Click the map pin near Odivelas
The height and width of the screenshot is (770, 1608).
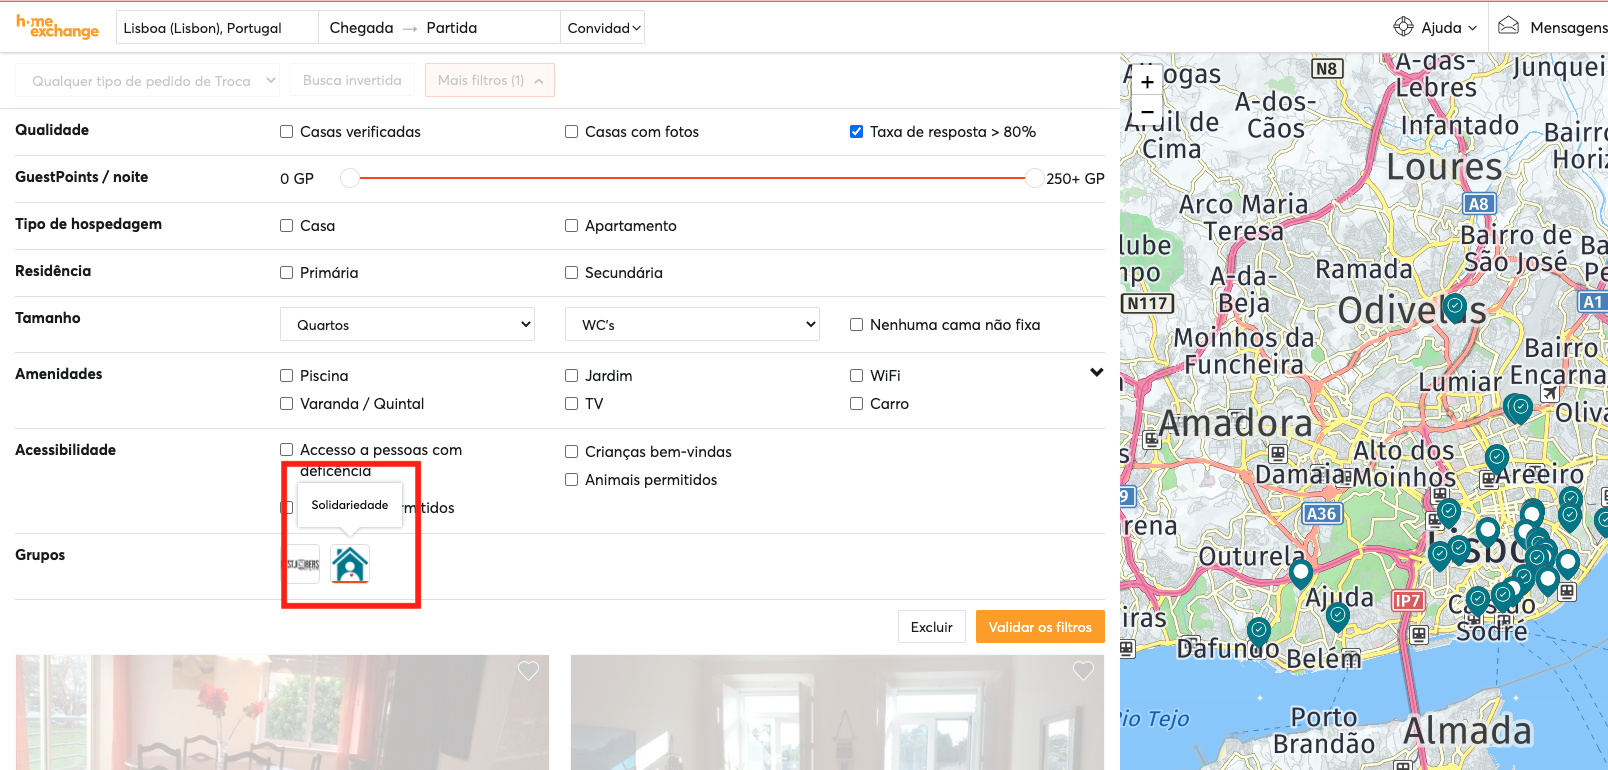pyautogui.click(x=1456, y=307)
